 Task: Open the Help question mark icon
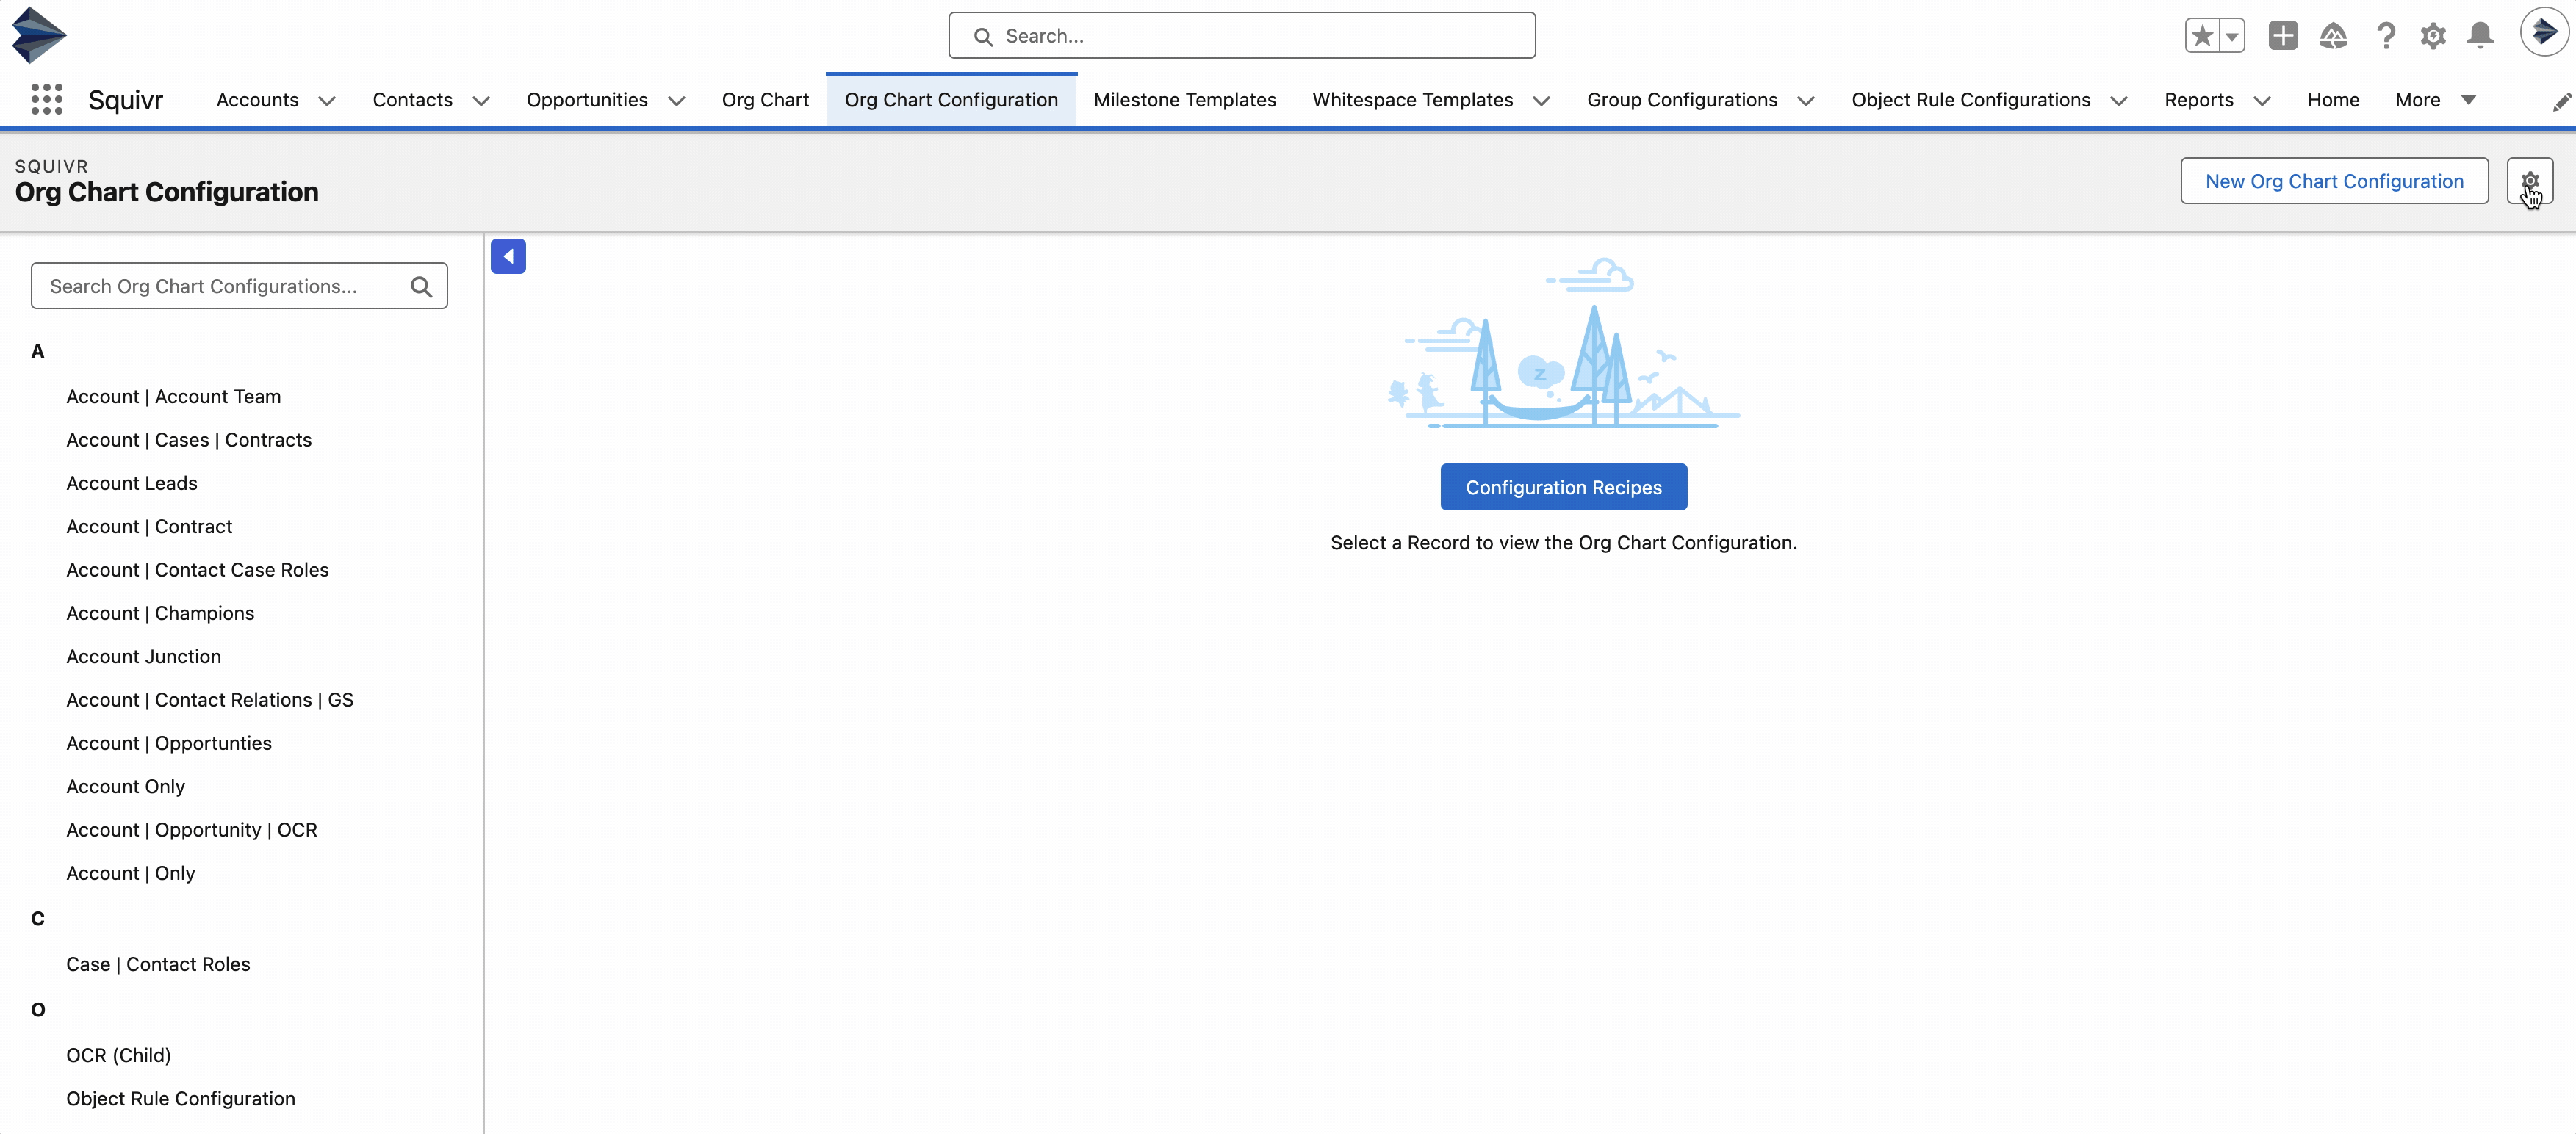[2386, 36]
